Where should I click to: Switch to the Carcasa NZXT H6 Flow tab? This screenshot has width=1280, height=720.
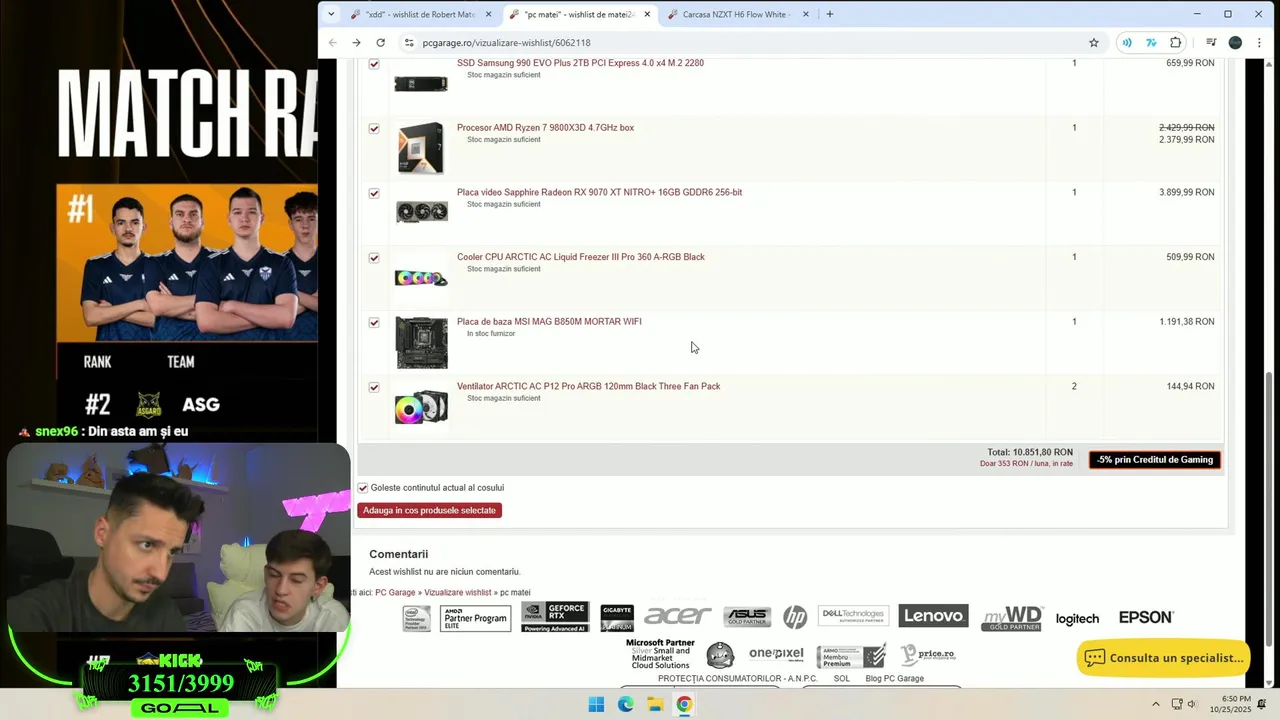pyautogui.click(x=736, y=15)
